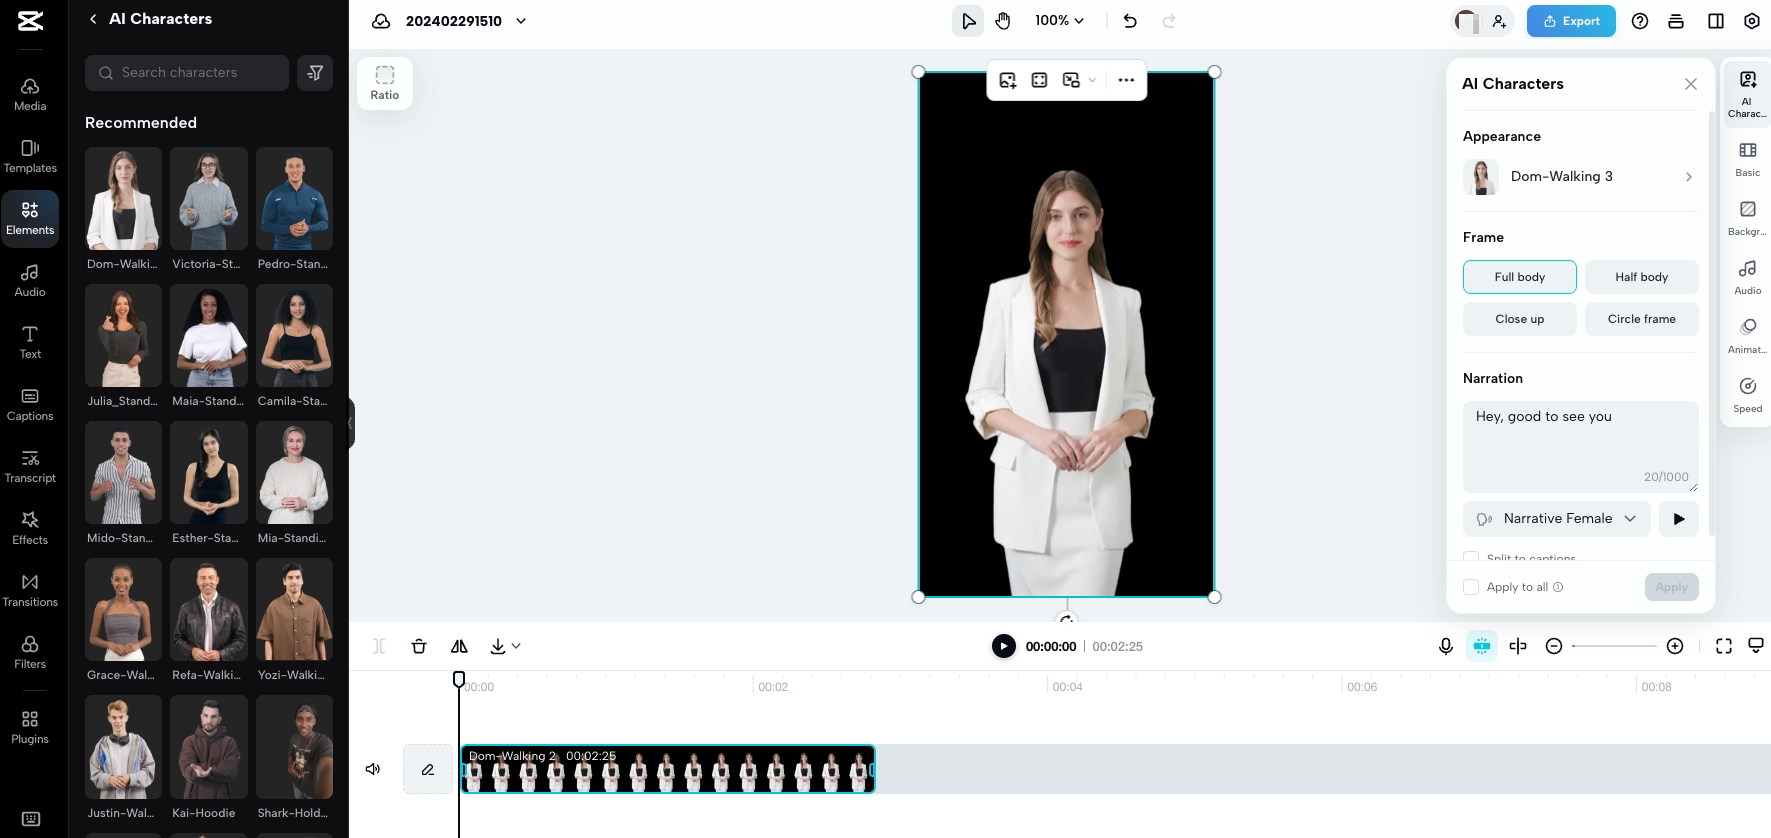Choose the Circle frame option
The height and width of the screenshot is (838, 1771).
(1641, 319)
